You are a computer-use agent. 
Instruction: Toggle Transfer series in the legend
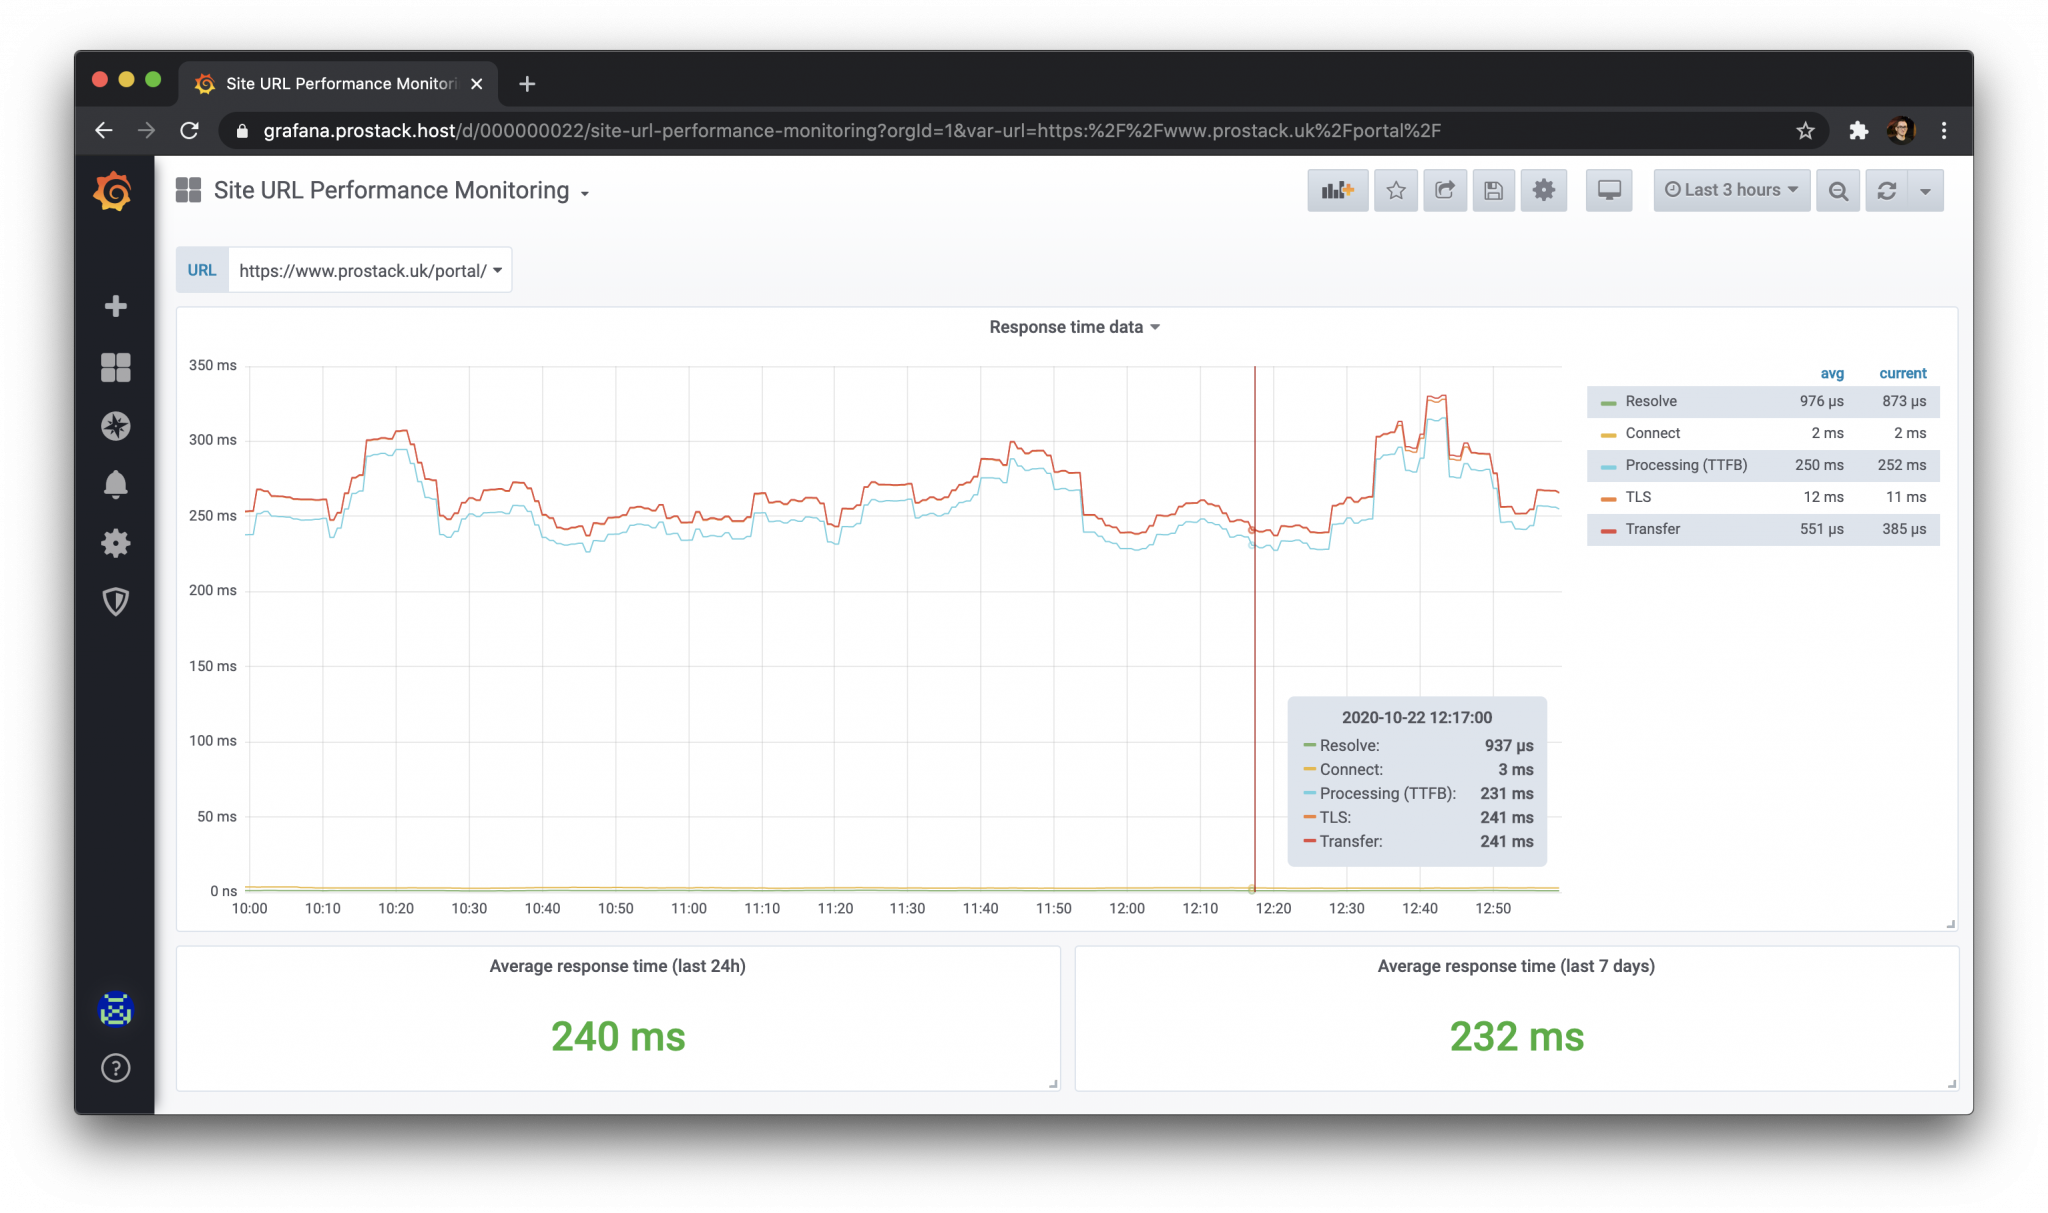click(1652, 529)
